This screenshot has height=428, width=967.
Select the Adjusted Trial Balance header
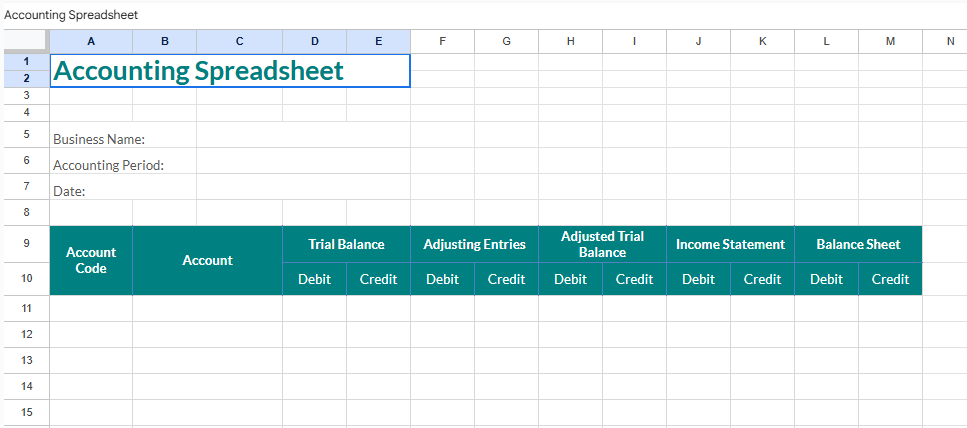click(x=602, y=245)
